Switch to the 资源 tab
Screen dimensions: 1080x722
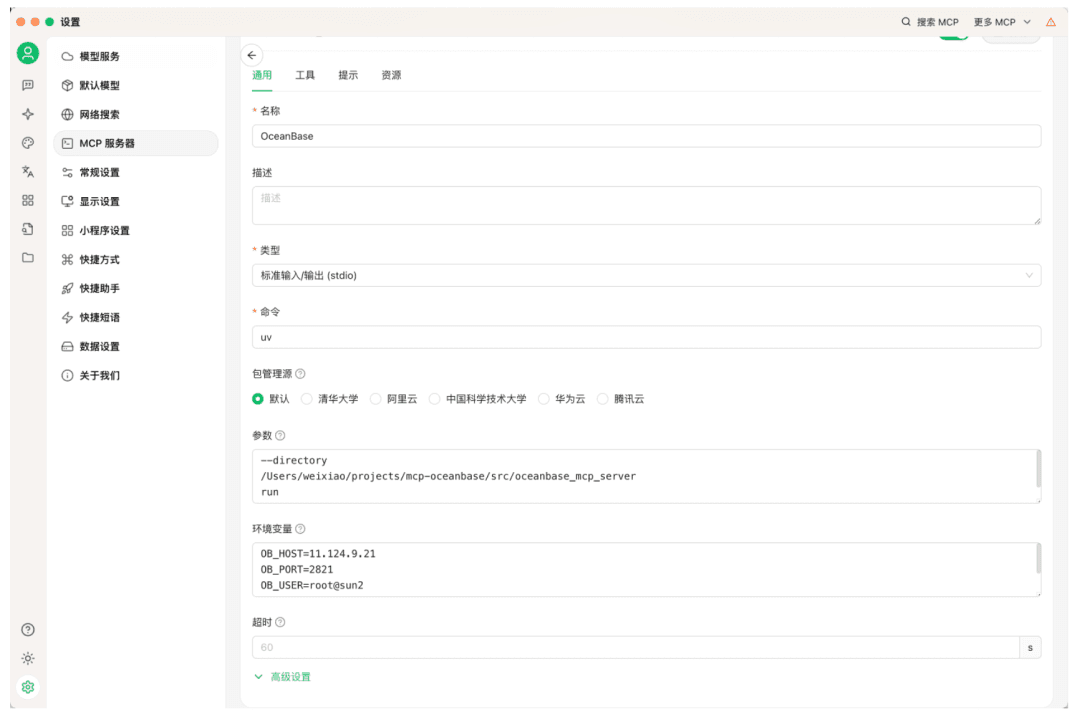(391, 75)
